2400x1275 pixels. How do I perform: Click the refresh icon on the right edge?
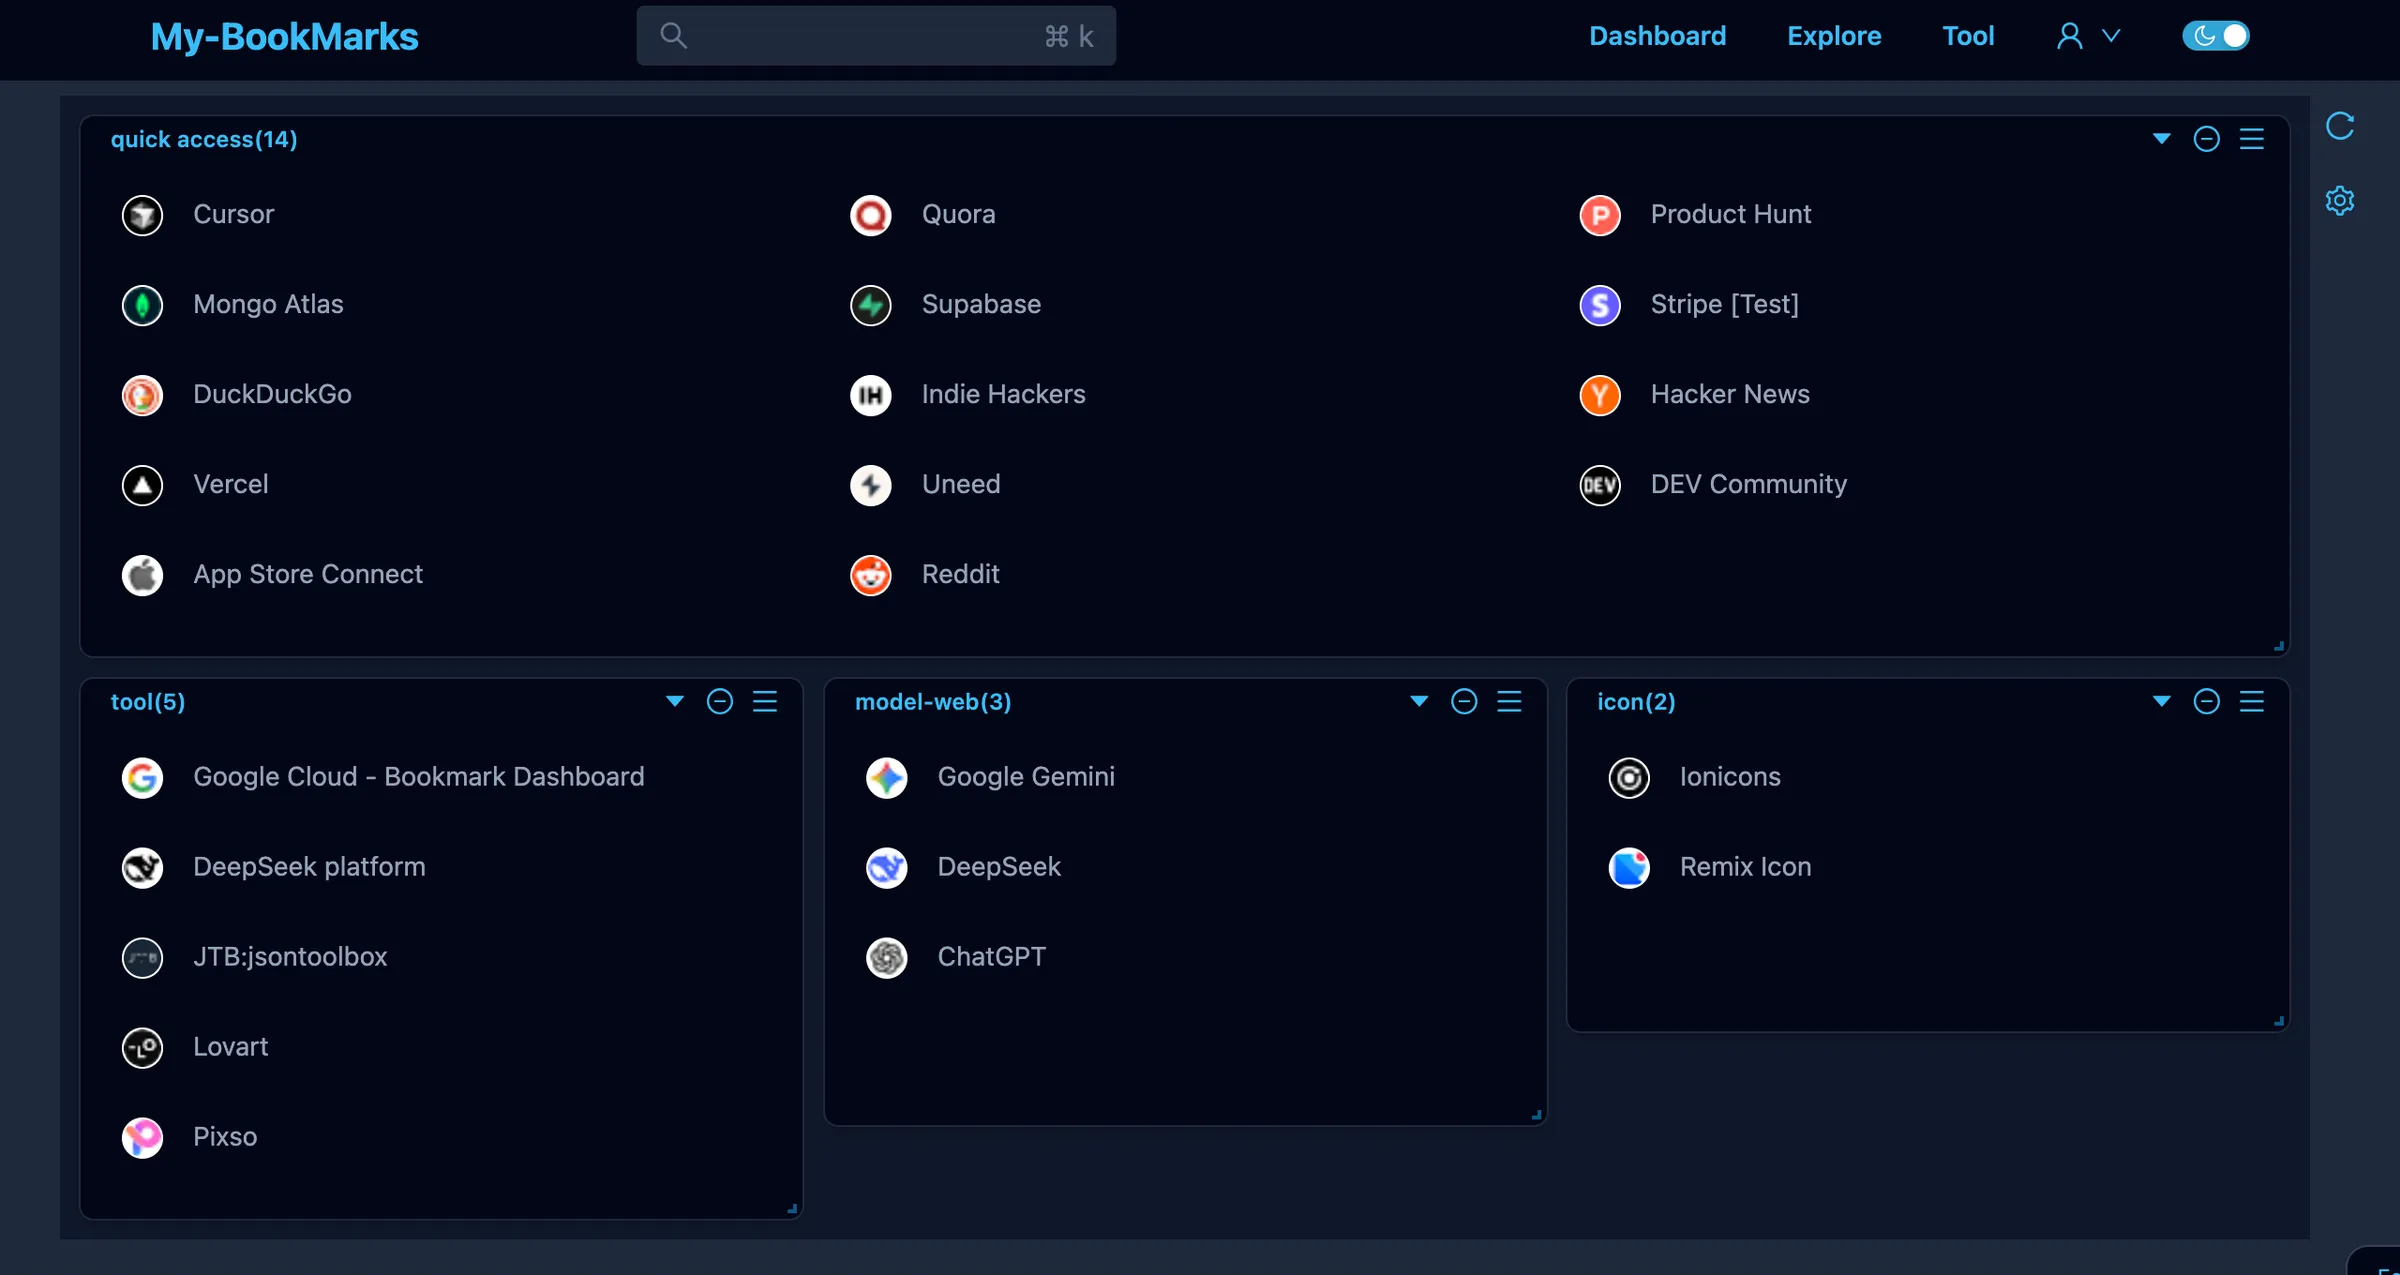click(2340, 126)
